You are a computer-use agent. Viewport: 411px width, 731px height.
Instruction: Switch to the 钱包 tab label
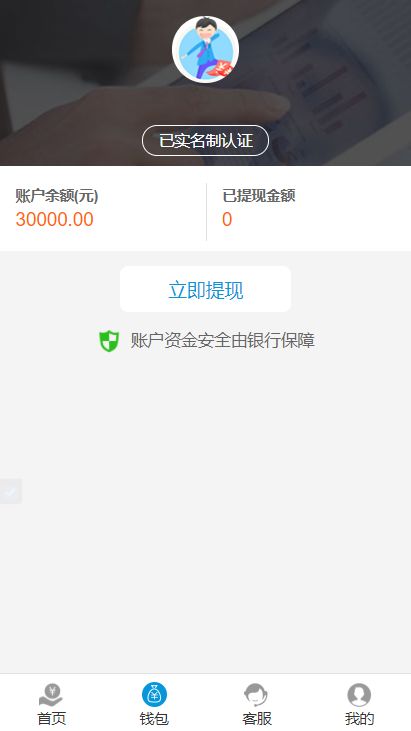(x=154, y=718)
